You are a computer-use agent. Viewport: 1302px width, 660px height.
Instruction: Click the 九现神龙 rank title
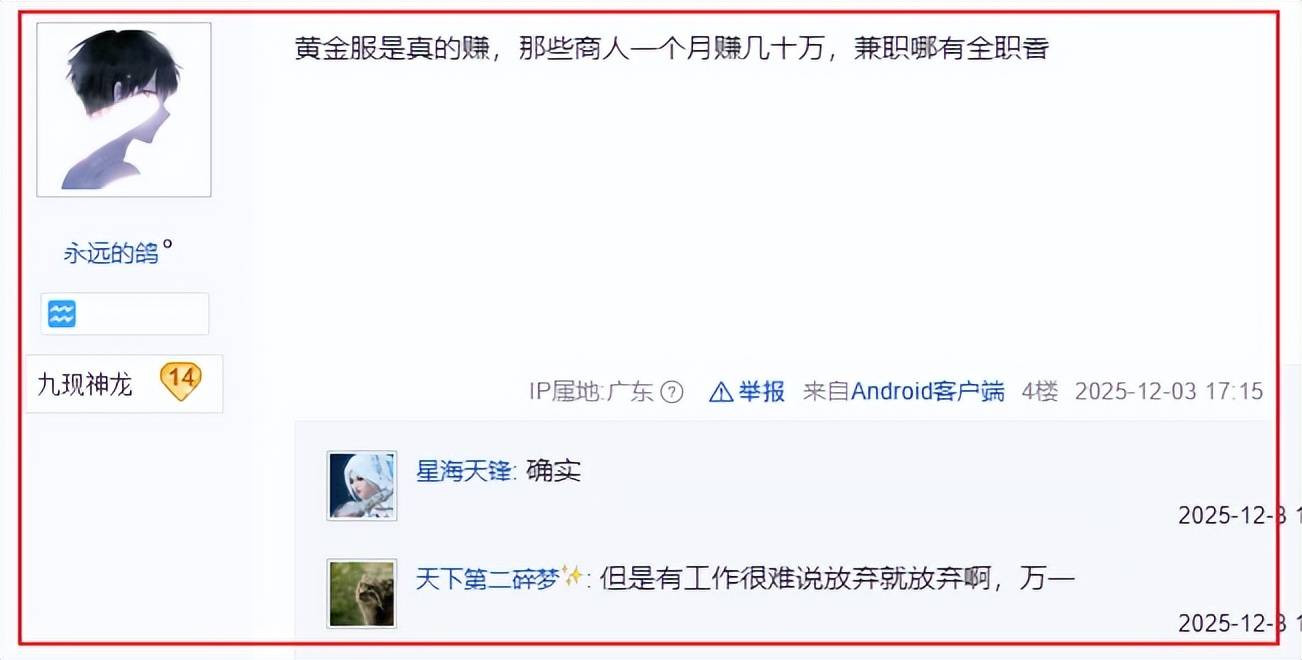(85, 384)
